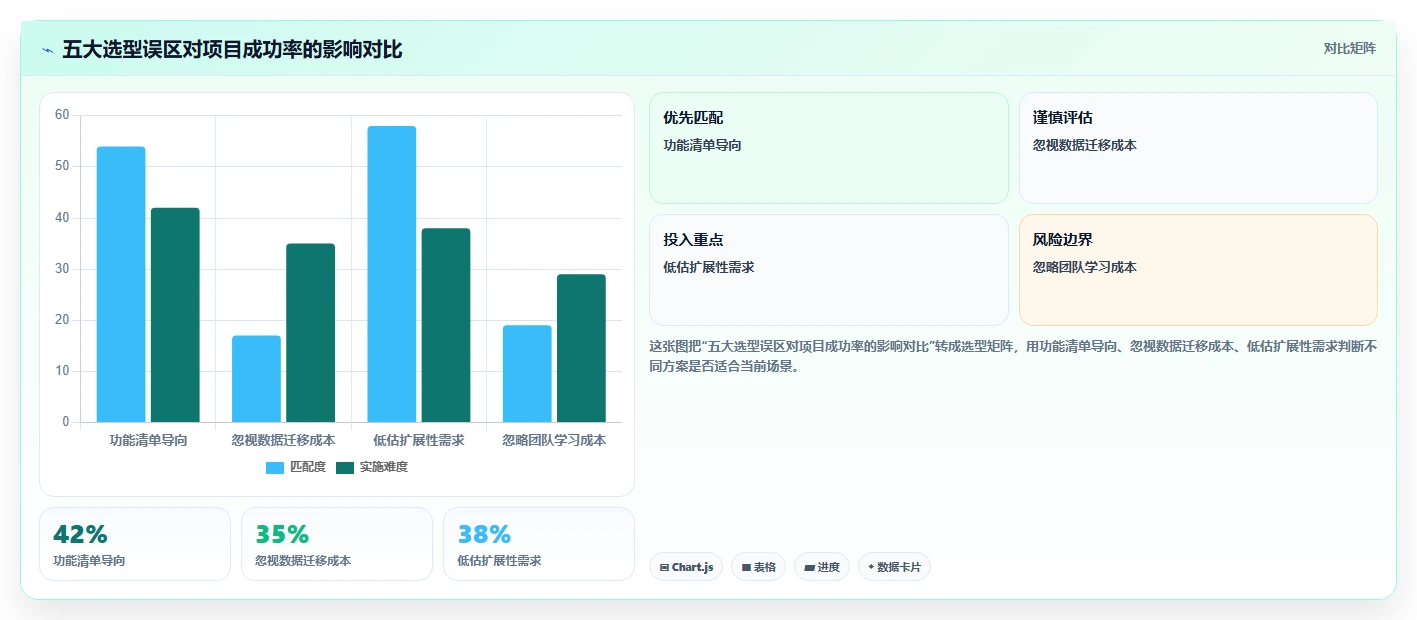Open the 风险边界 matrix card
The height and width of the screenshot is (620, 1417).
click(1198, 270)
